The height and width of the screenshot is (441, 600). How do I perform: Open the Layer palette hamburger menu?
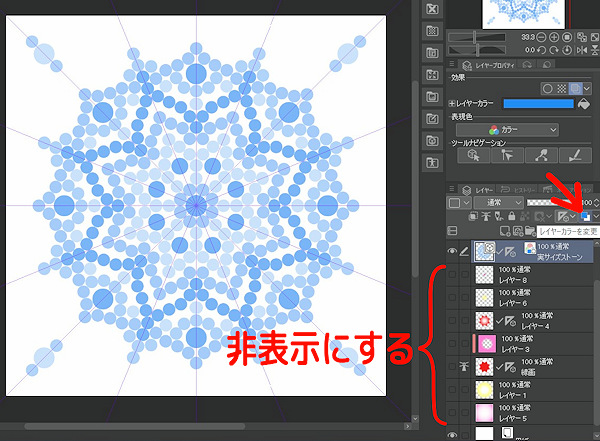pos(452,189)
